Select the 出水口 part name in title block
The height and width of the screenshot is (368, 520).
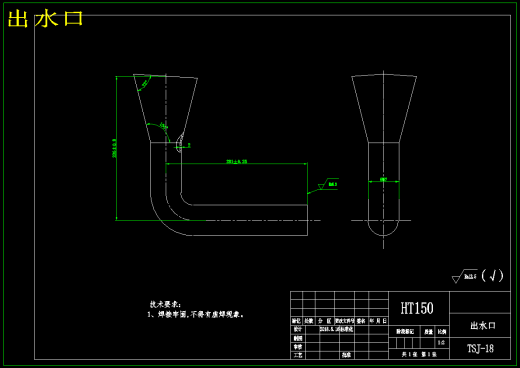click(x=483, y=325)
